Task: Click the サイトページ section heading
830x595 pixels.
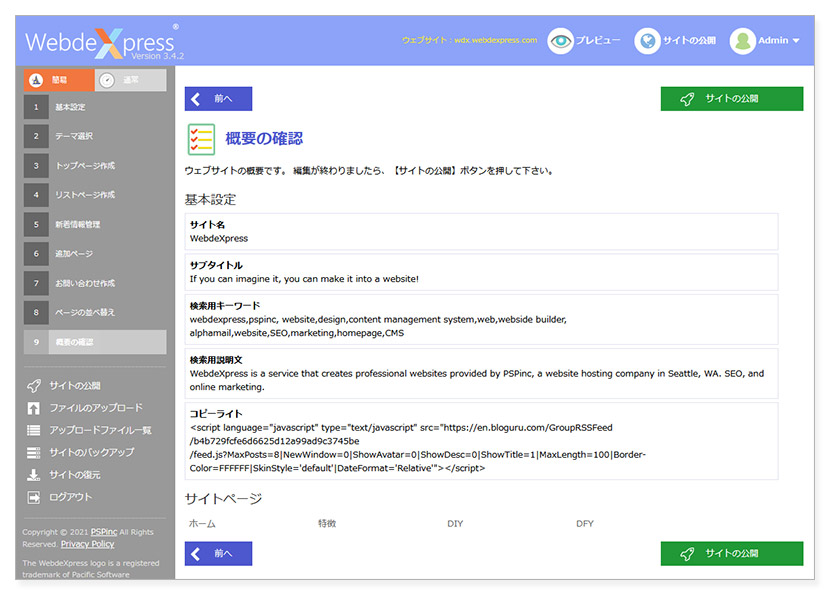Action: pyautogui.click(x=223, y=499)
